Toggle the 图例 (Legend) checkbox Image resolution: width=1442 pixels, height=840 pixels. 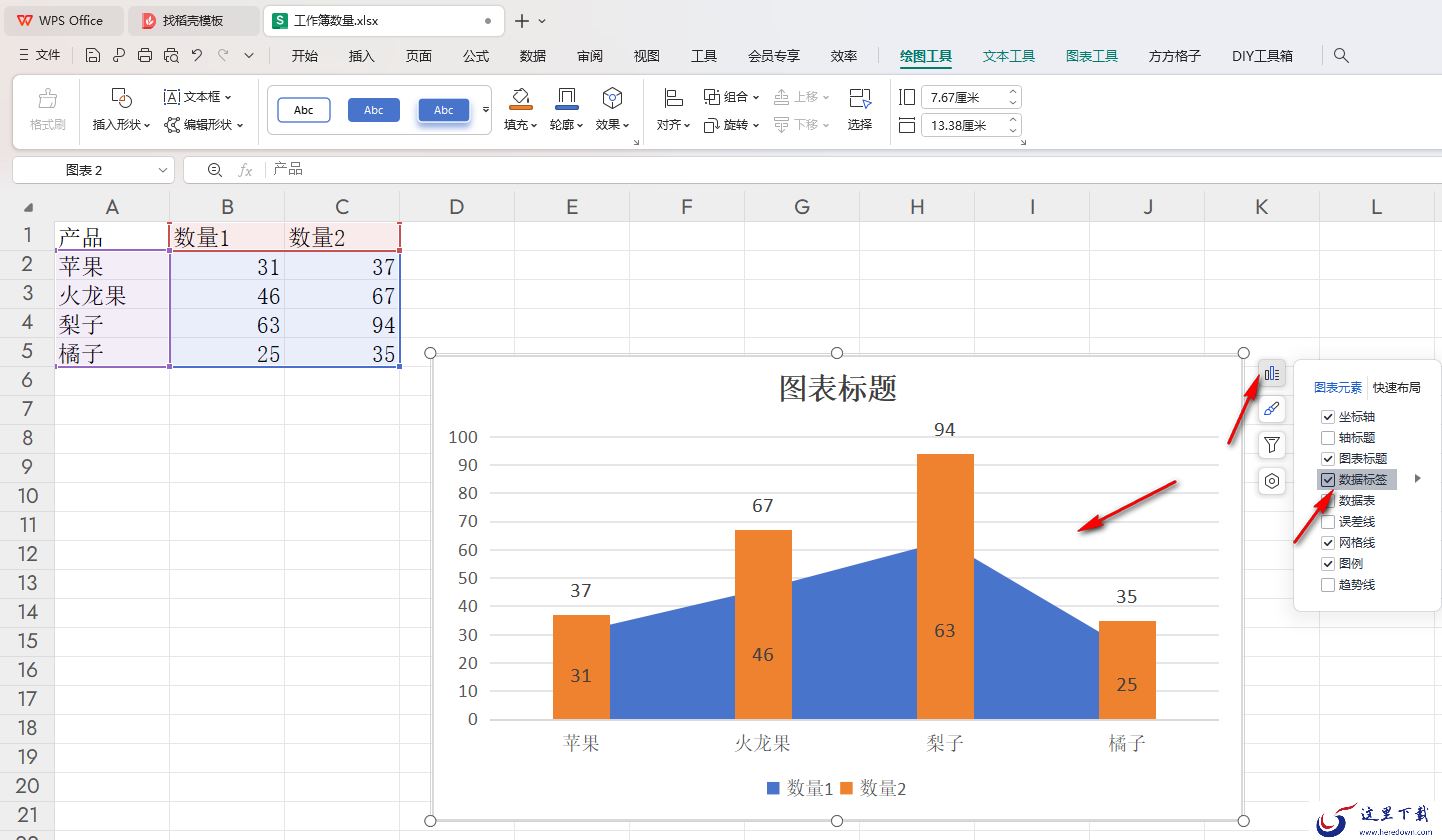[1328, 564]
